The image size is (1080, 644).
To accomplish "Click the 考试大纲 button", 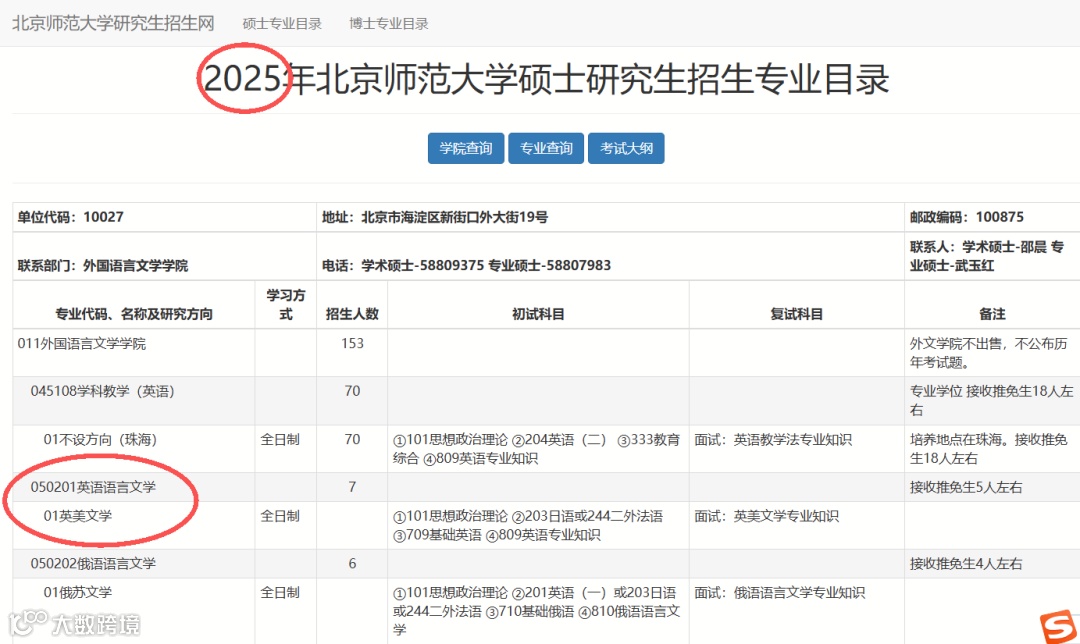I will coord(626,148).
